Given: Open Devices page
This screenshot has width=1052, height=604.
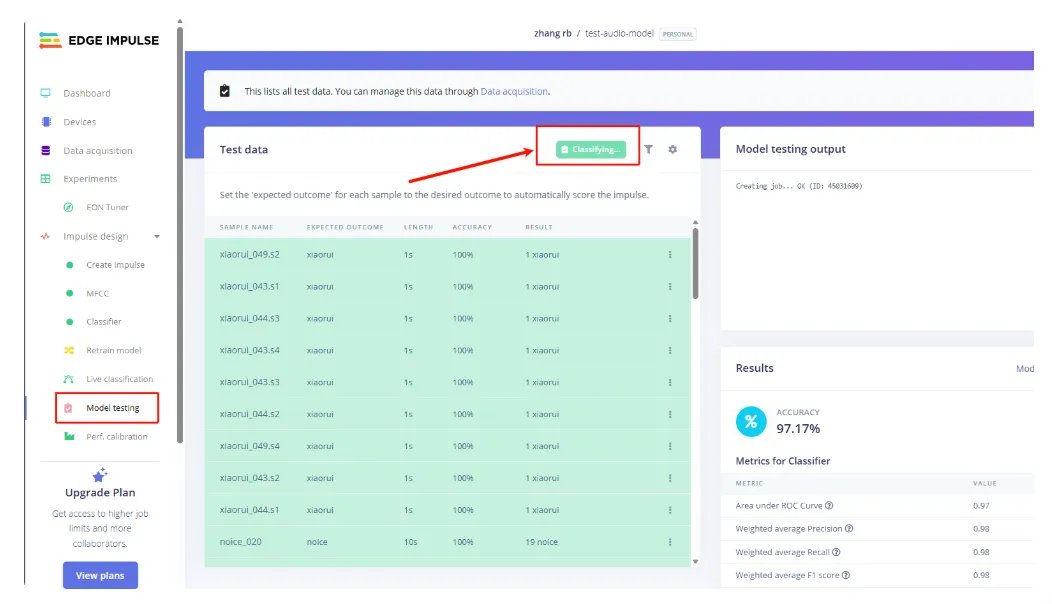Looking at the screenshot, I should tap(79, 122).
